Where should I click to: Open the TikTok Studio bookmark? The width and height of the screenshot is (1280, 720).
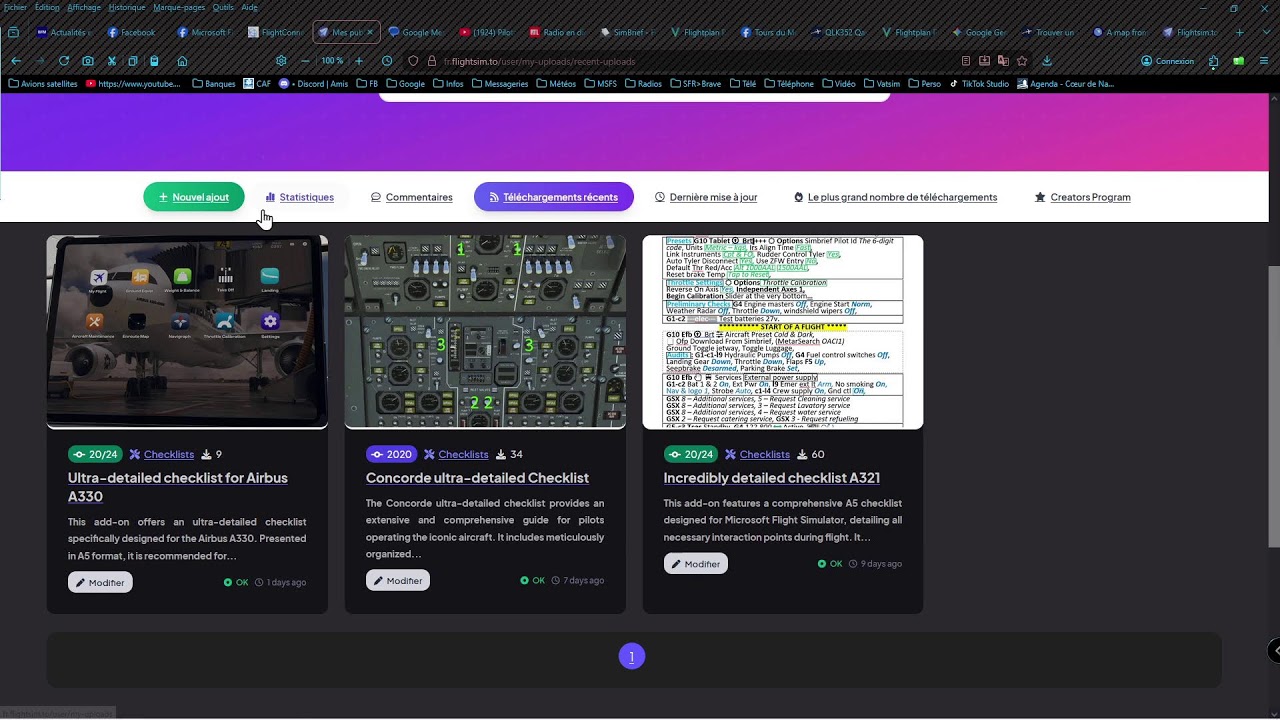click(979, 84)
